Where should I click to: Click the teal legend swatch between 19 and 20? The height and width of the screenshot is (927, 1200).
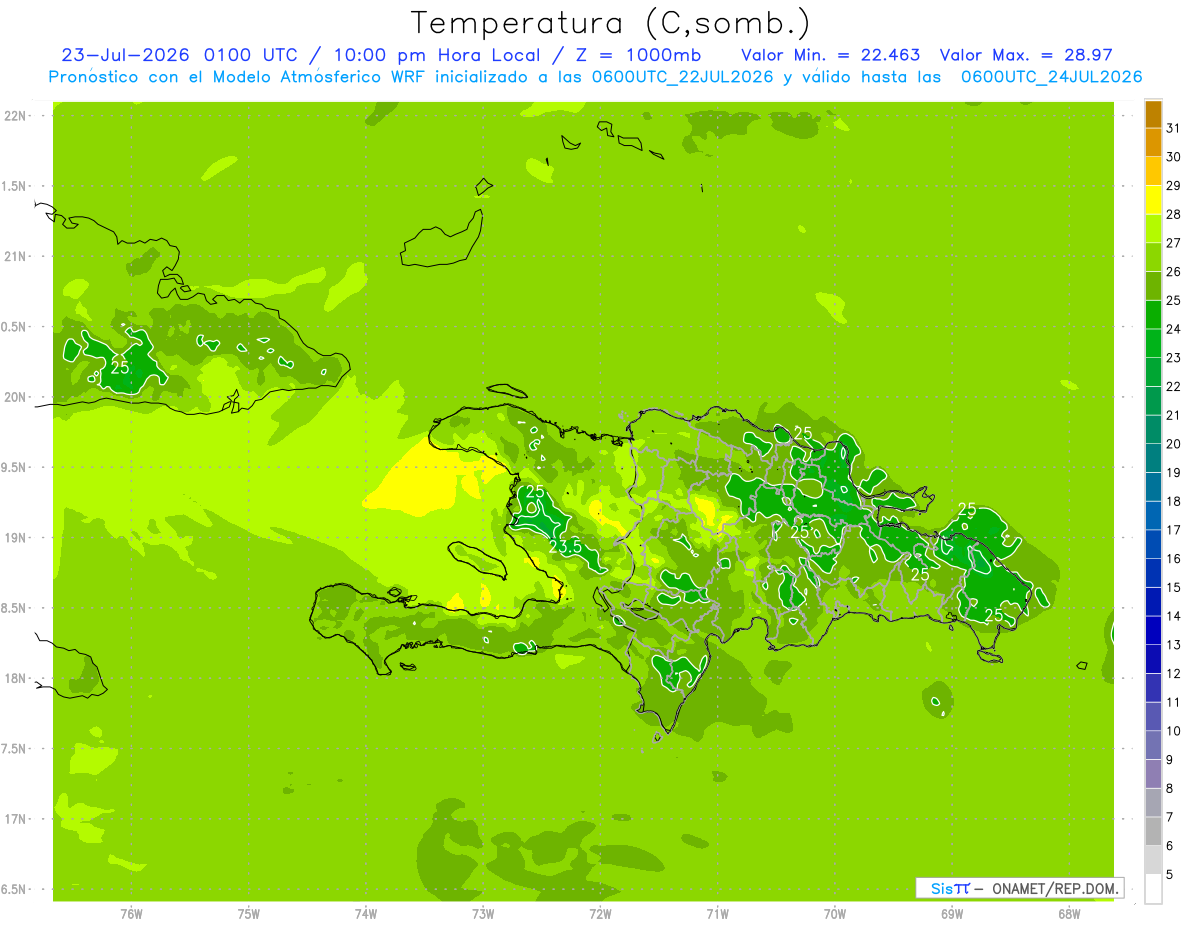(1153, 459)
